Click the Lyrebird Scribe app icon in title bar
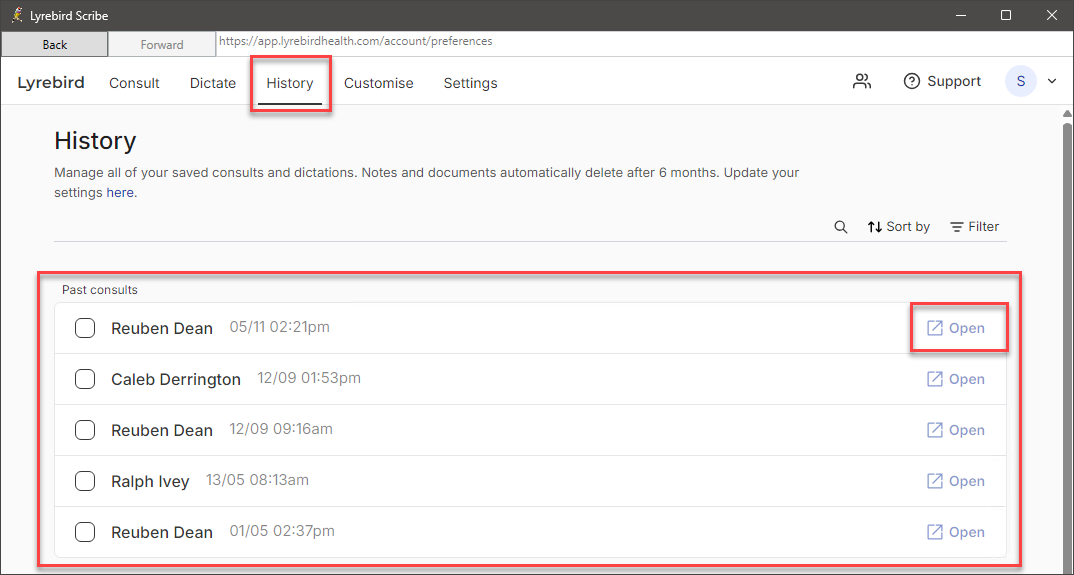Image resolution: width=1074 pixels, height=575 pixels. pos(17,15)
